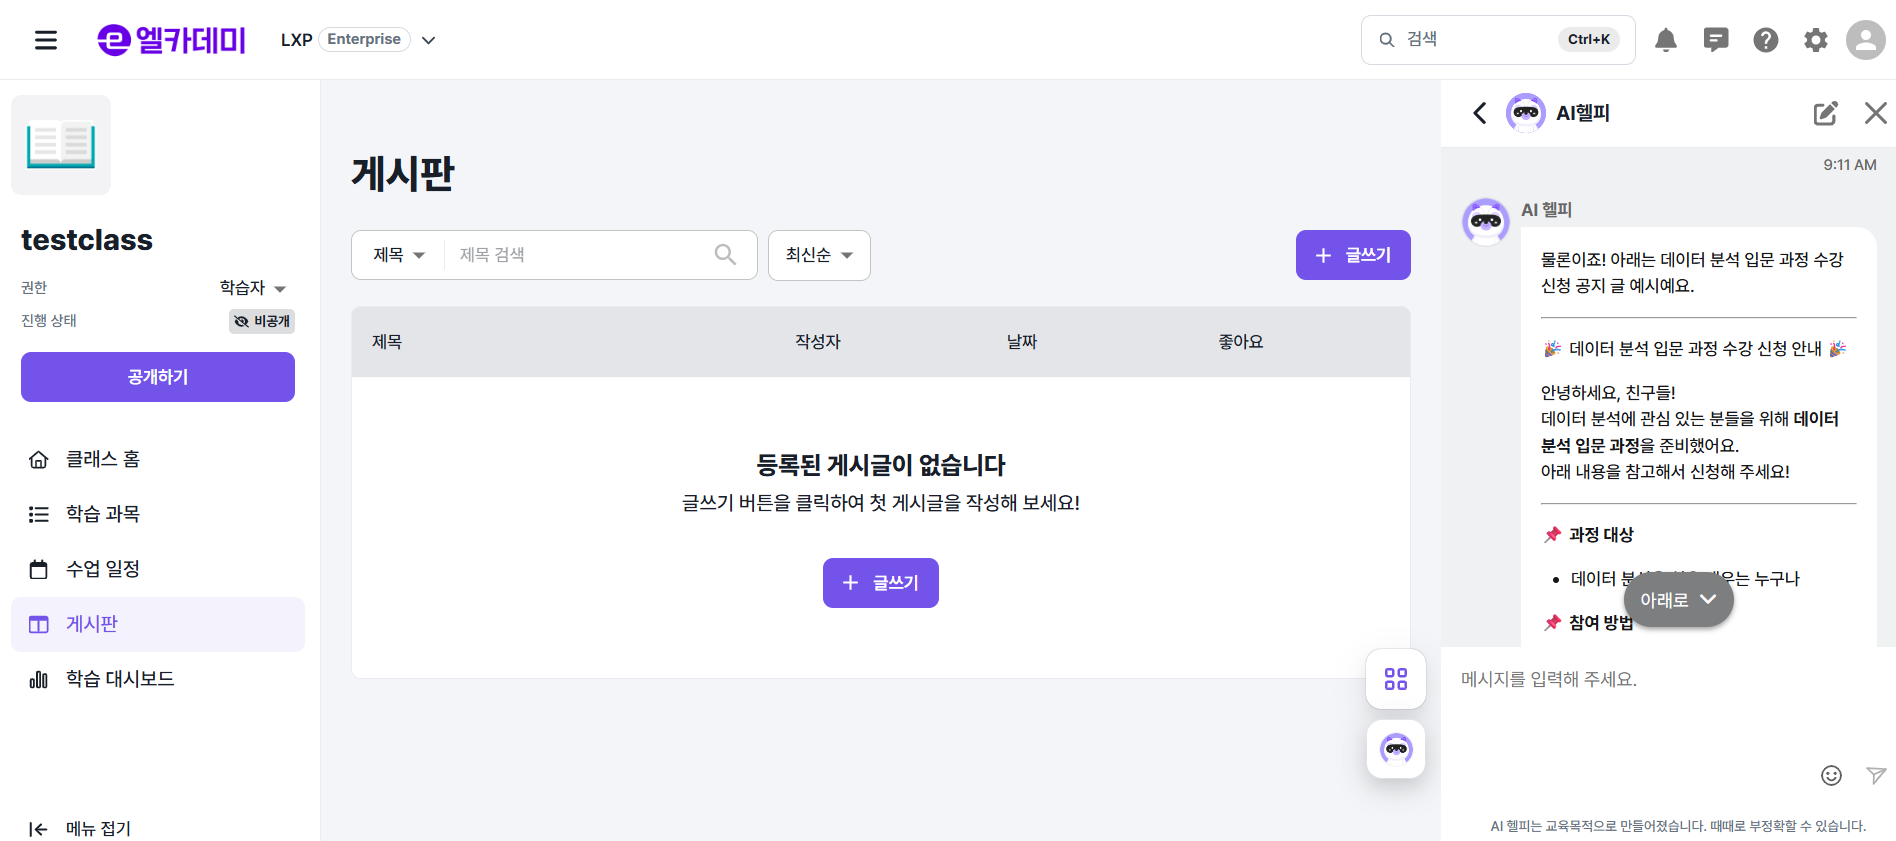
Task: Click the top-right 글쓰기 button
Action: 1352,255
